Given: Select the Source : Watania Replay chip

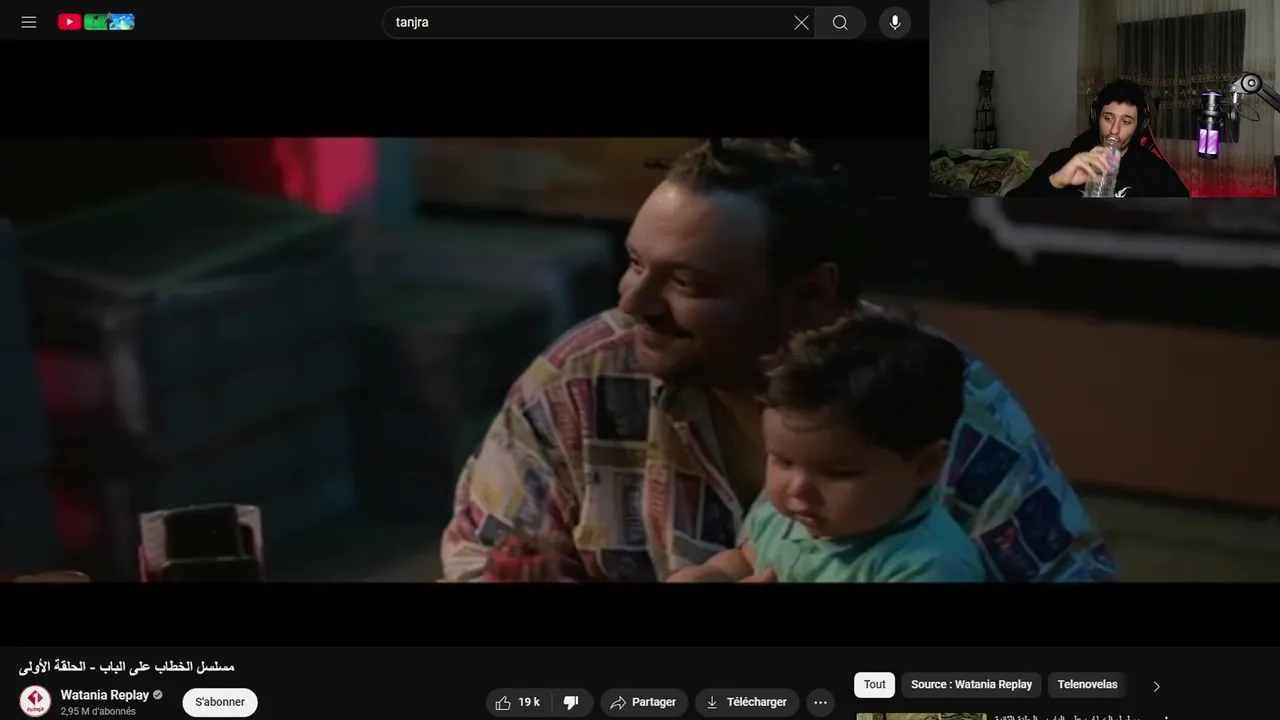Looking at the screenshot, I should pos(971,685).
